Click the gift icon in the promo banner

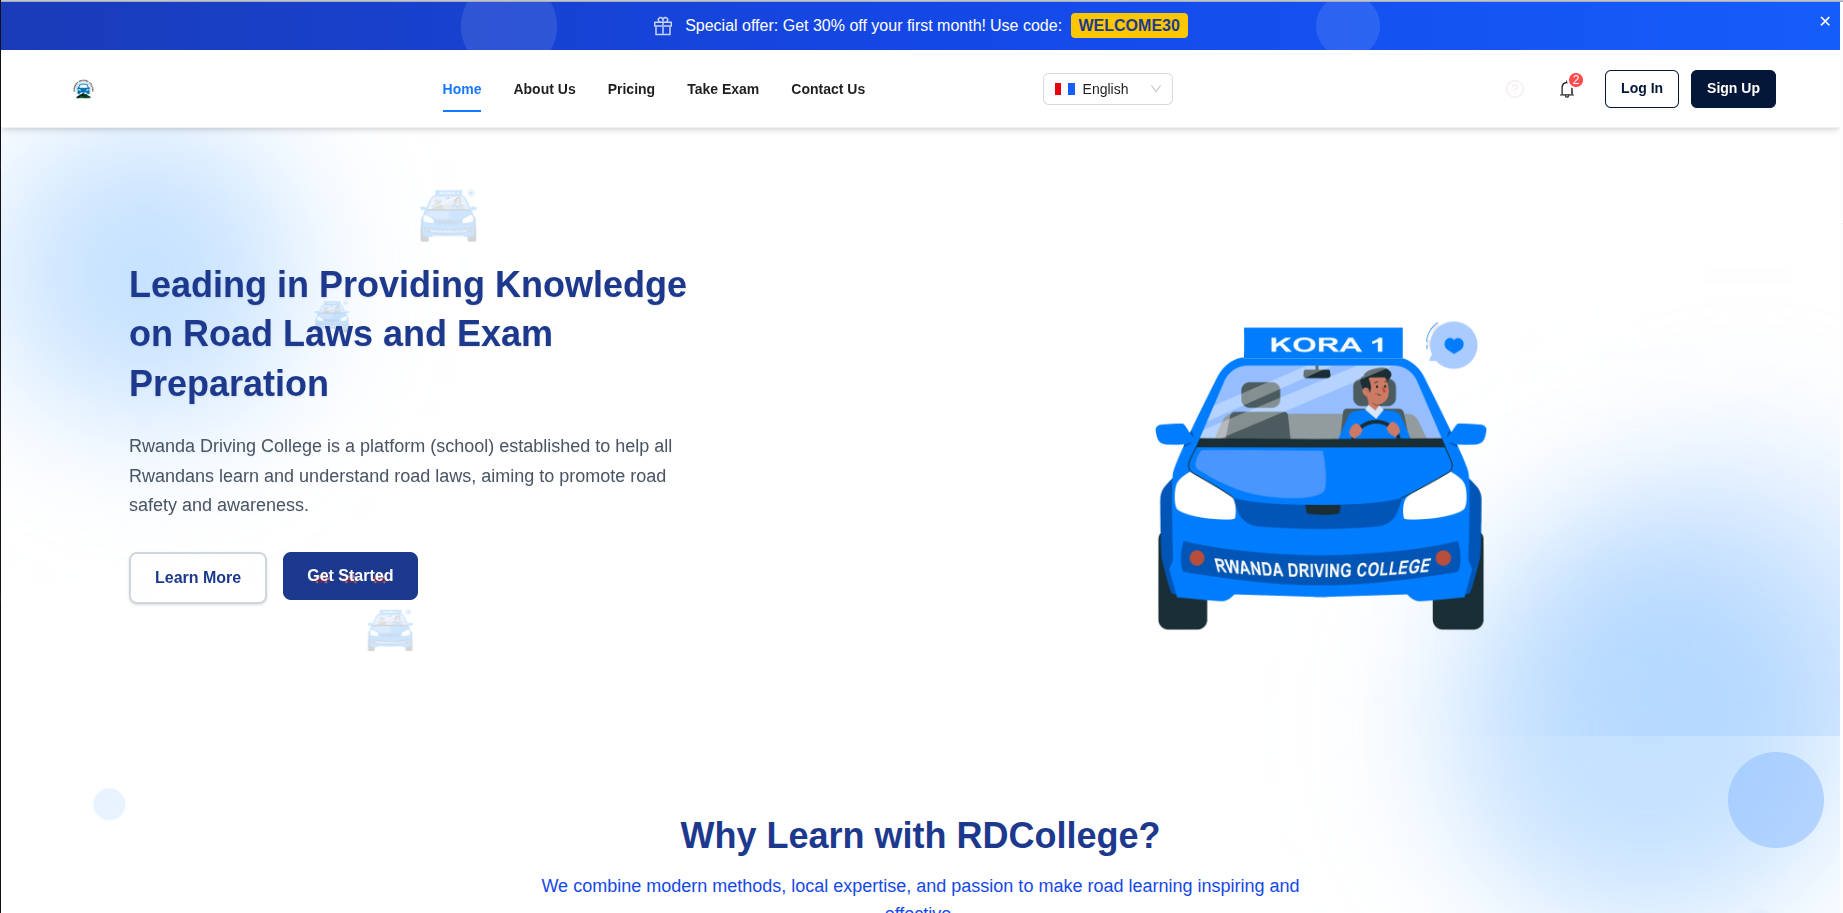pyautogui.click(x=663, y=26)
